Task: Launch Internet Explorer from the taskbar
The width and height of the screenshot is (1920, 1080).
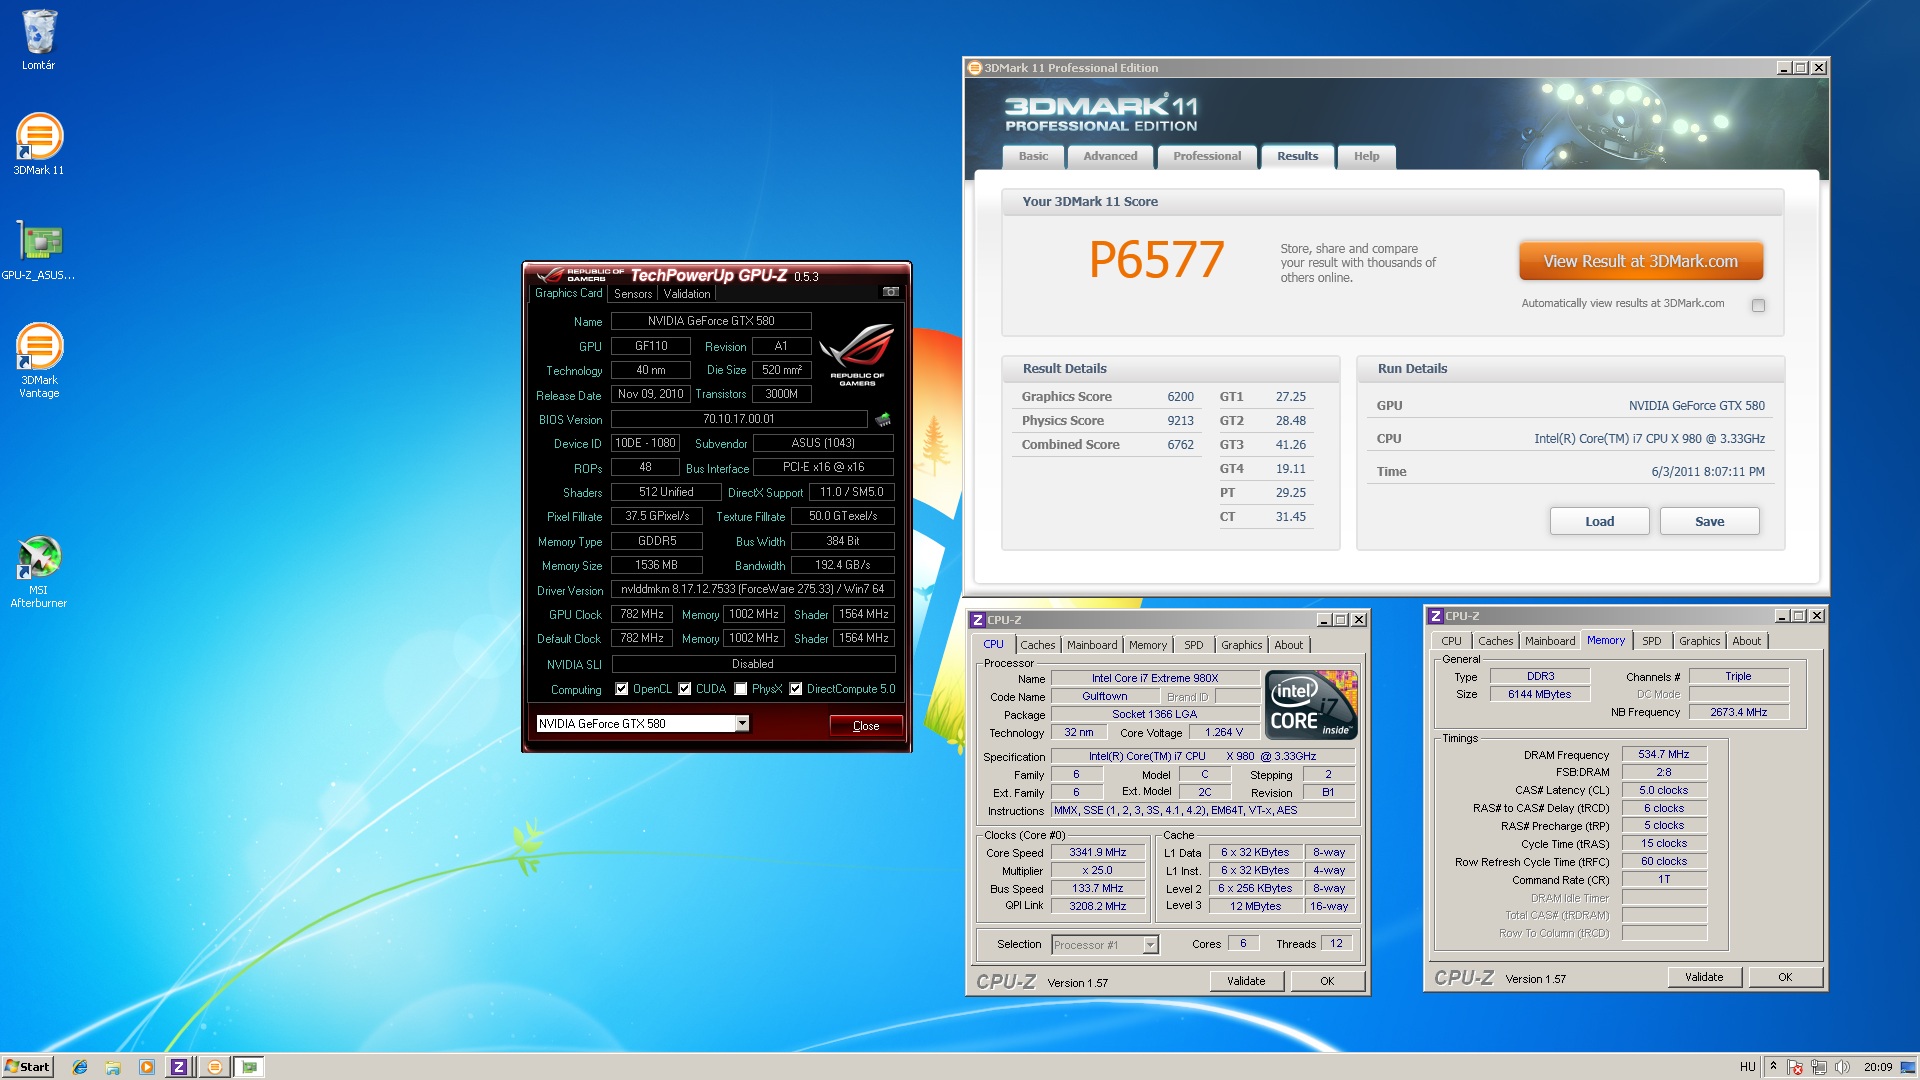Action: (x=80, y=1067)
